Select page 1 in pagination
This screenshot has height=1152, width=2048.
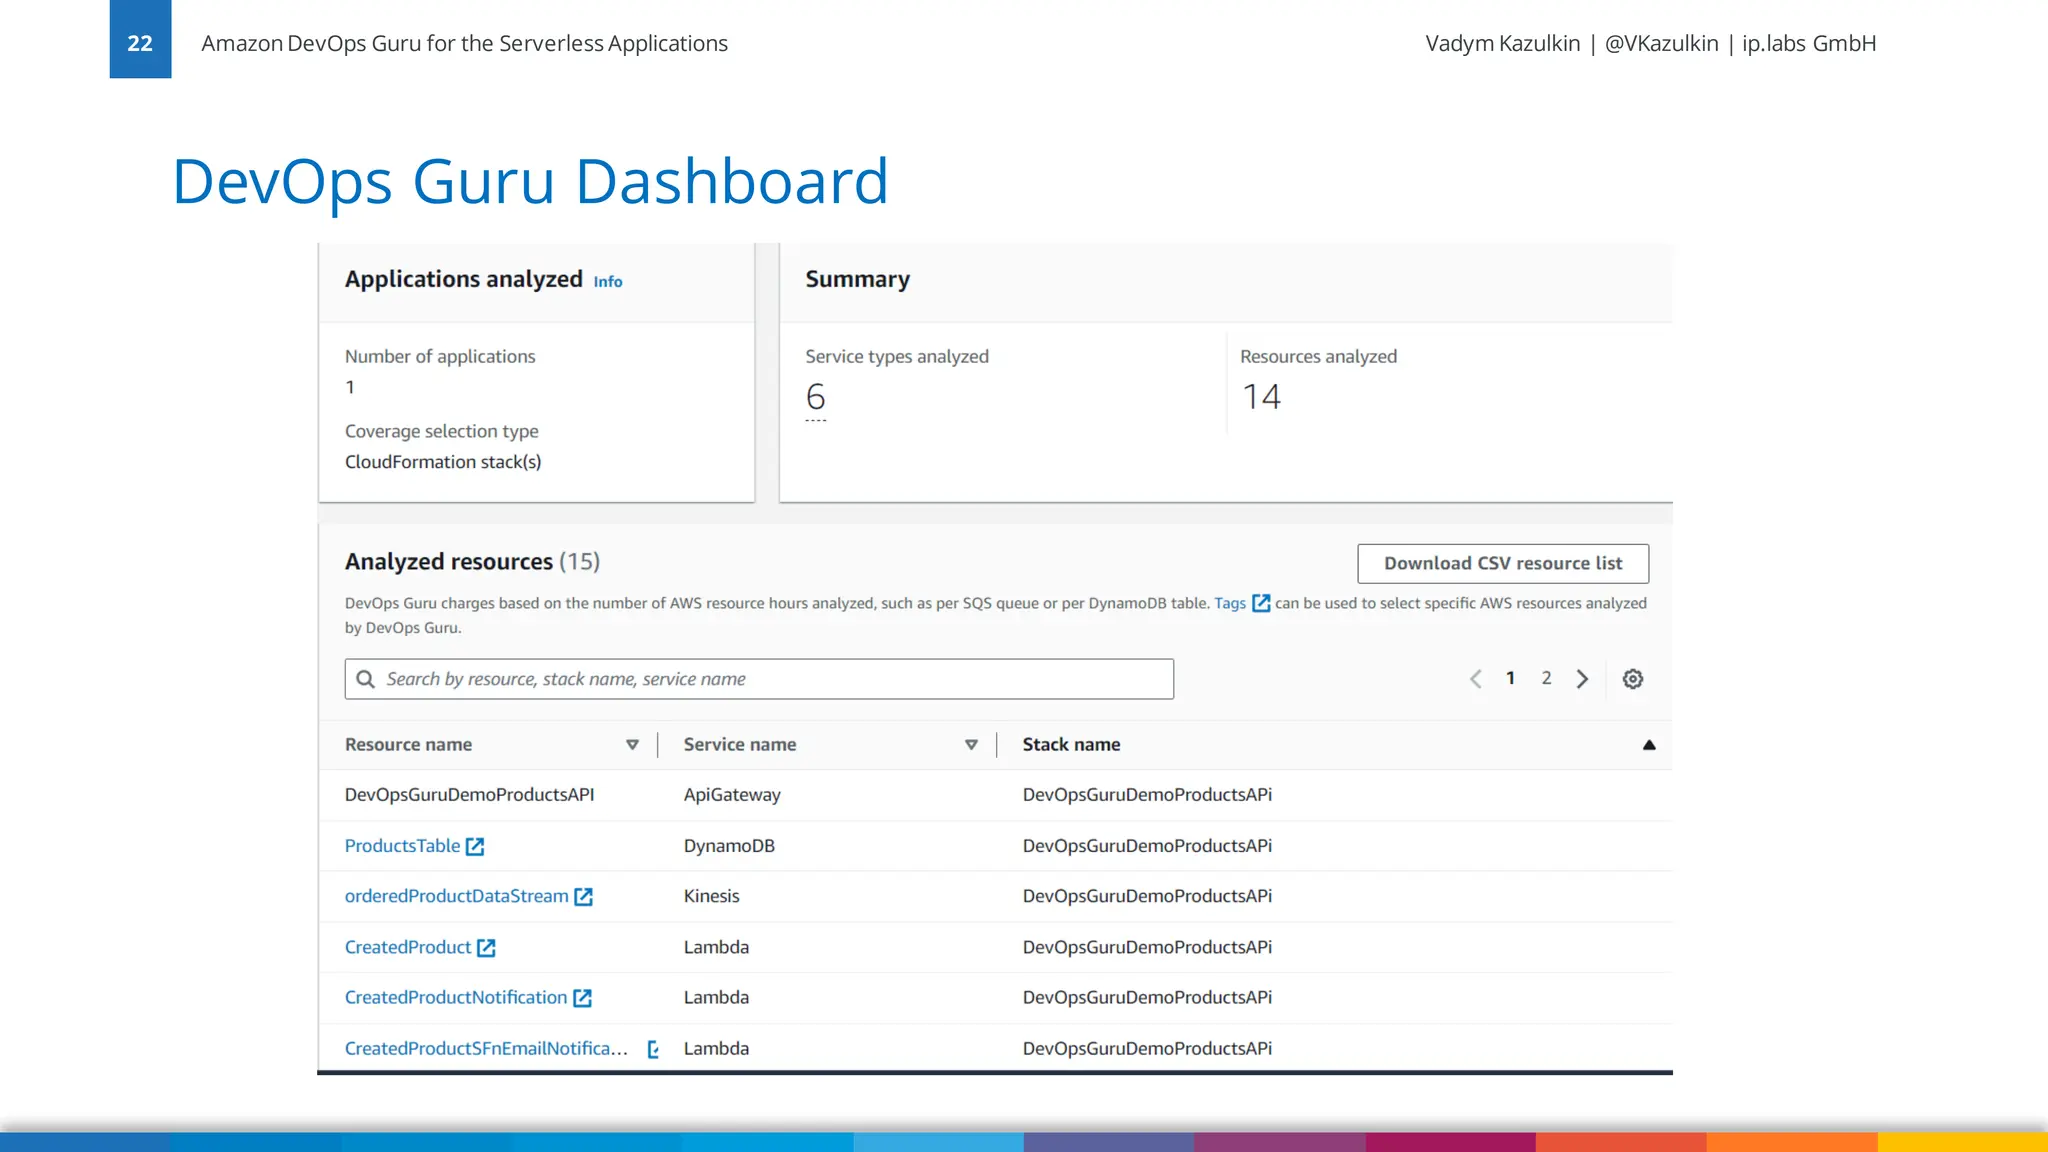(x=1510, y=678)
